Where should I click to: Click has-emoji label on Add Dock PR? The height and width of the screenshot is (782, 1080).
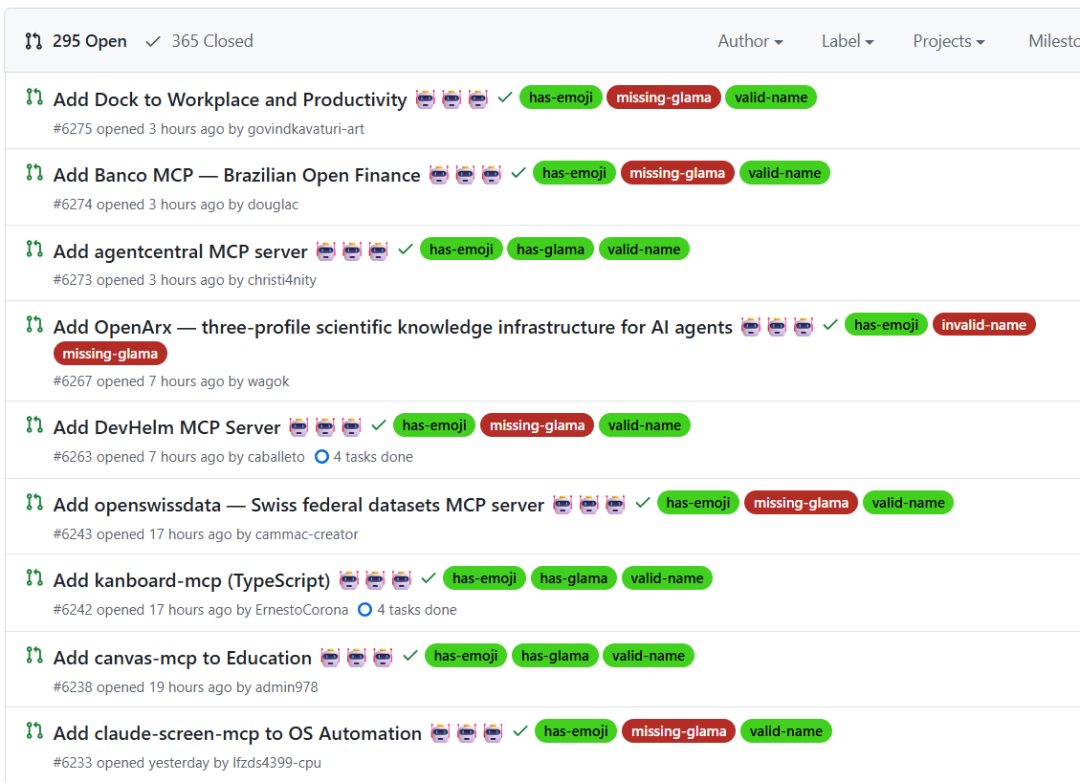[x=561, y=97]
